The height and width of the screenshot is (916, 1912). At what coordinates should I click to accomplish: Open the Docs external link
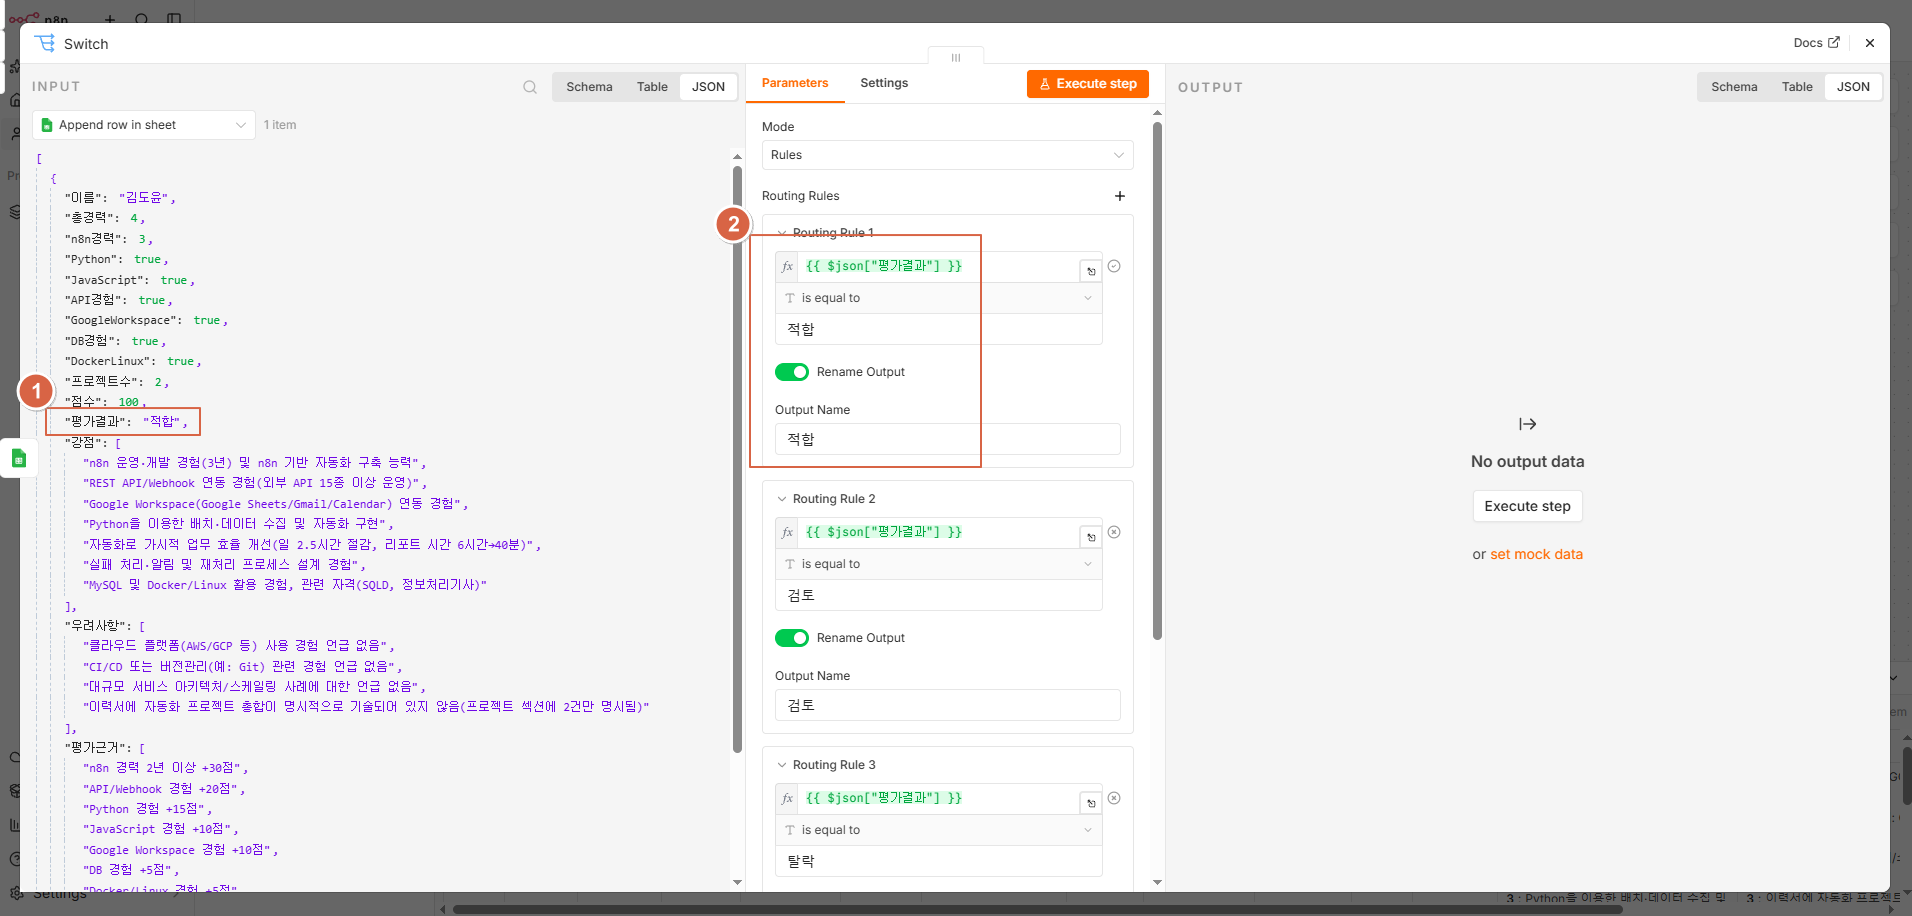click(1816, 43)
